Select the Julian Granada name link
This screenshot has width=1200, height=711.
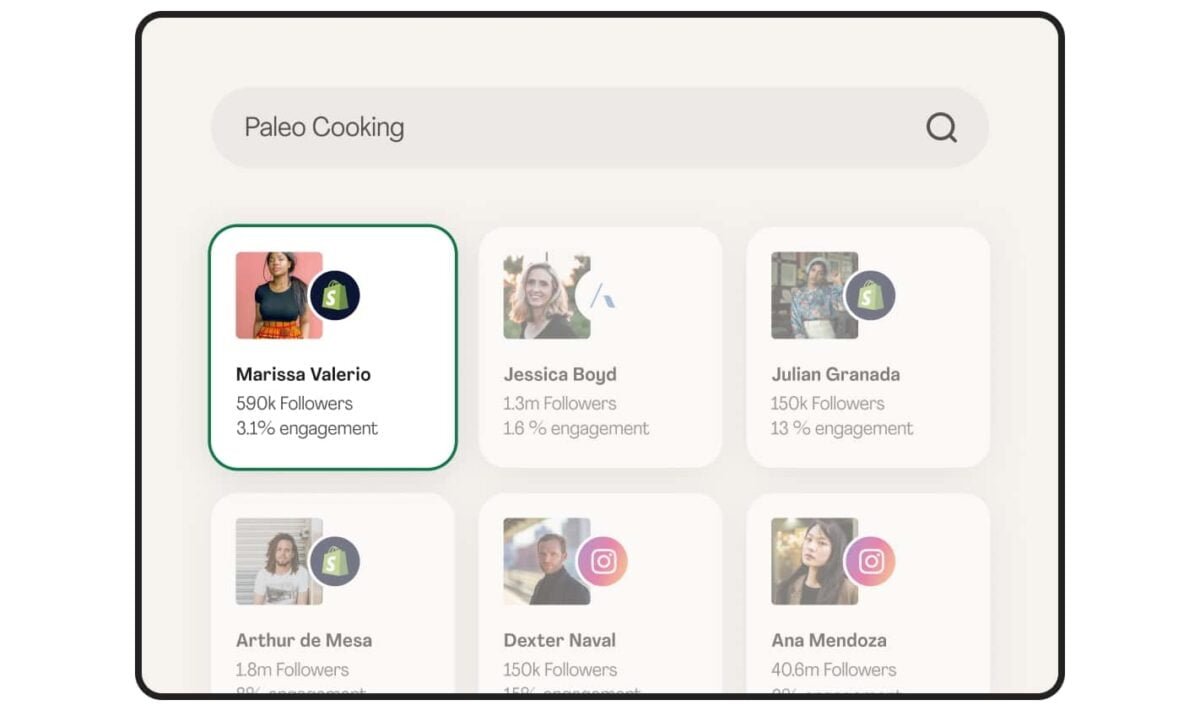click(835, 374)
